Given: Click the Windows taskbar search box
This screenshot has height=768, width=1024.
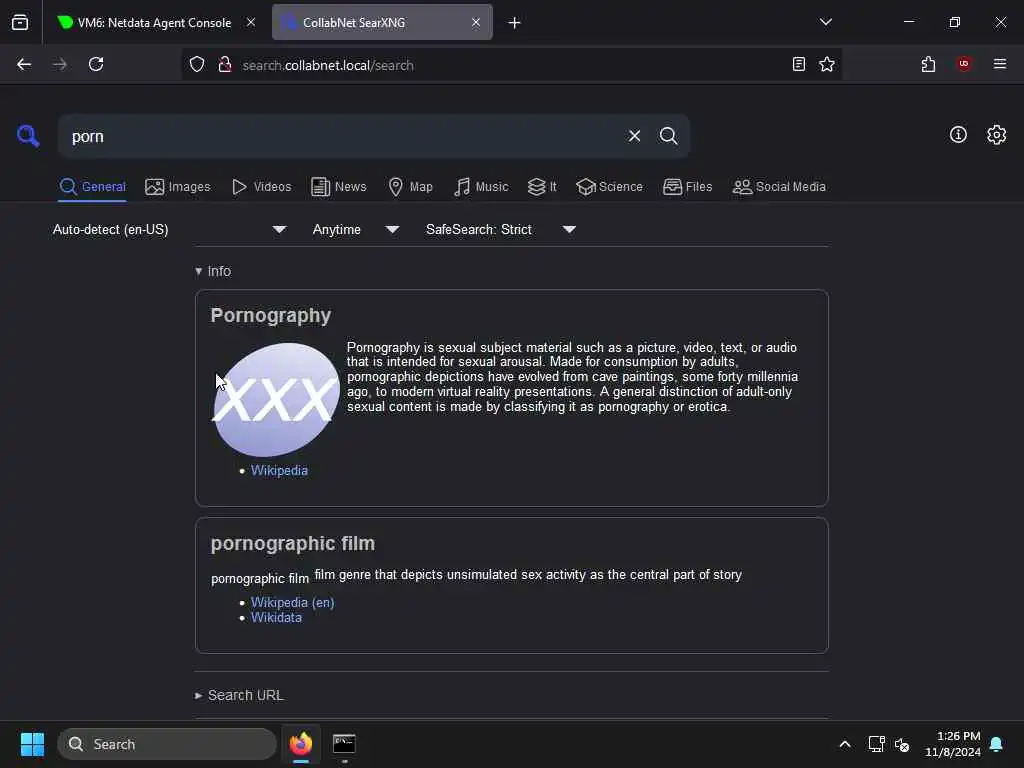Looking at the screenshot, I should (167, 744).
